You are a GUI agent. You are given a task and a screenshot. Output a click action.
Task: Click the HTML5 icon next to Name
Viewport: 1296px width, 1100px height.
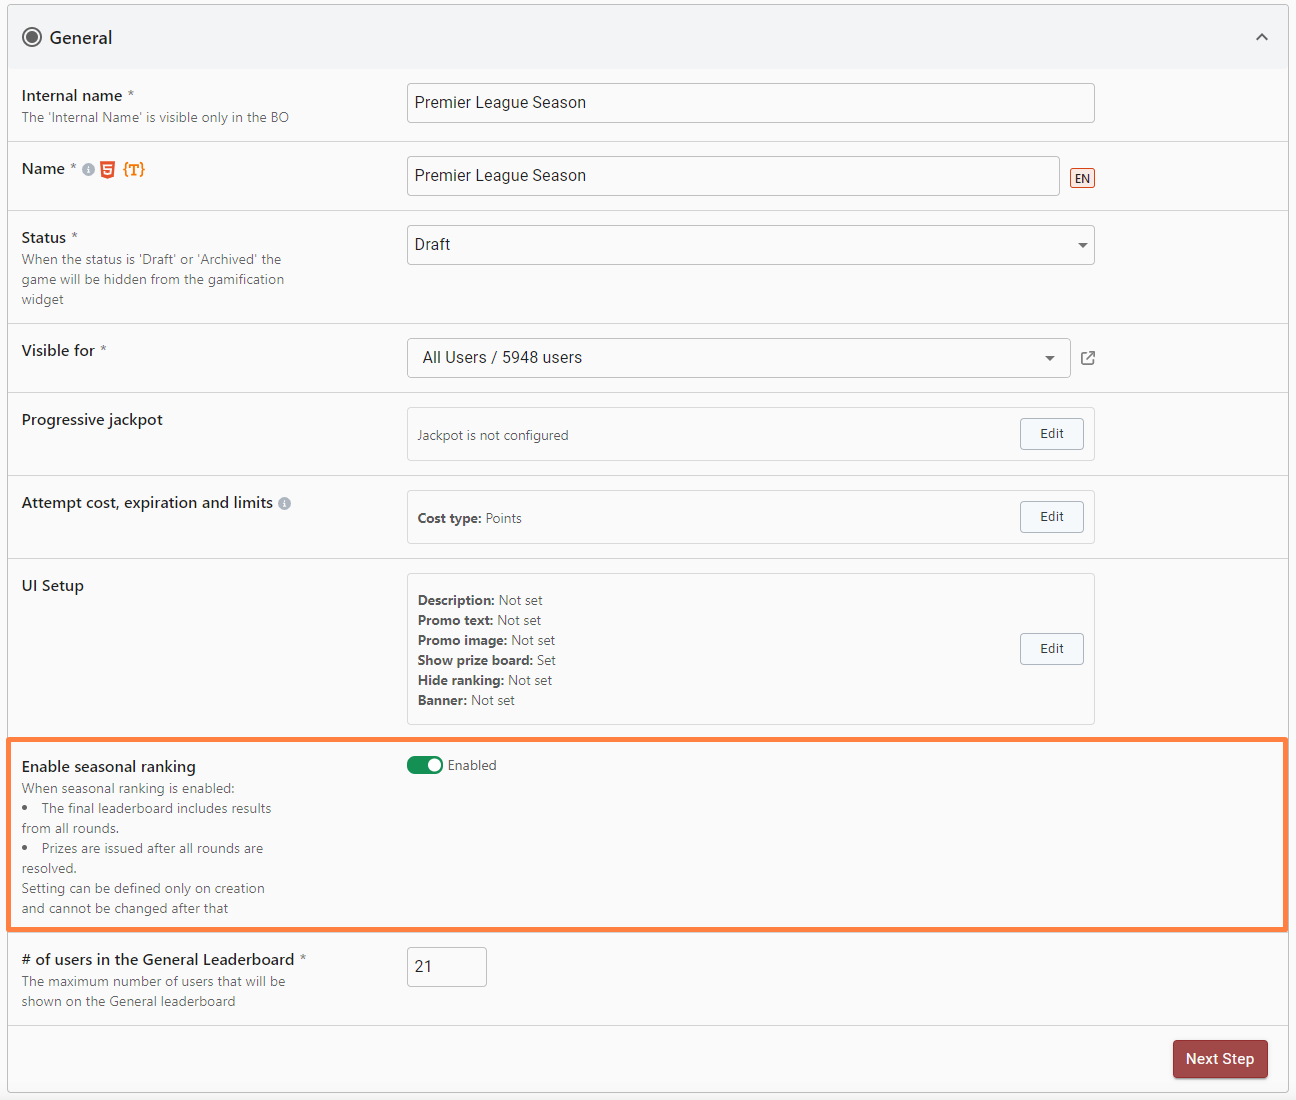point(108,170)
